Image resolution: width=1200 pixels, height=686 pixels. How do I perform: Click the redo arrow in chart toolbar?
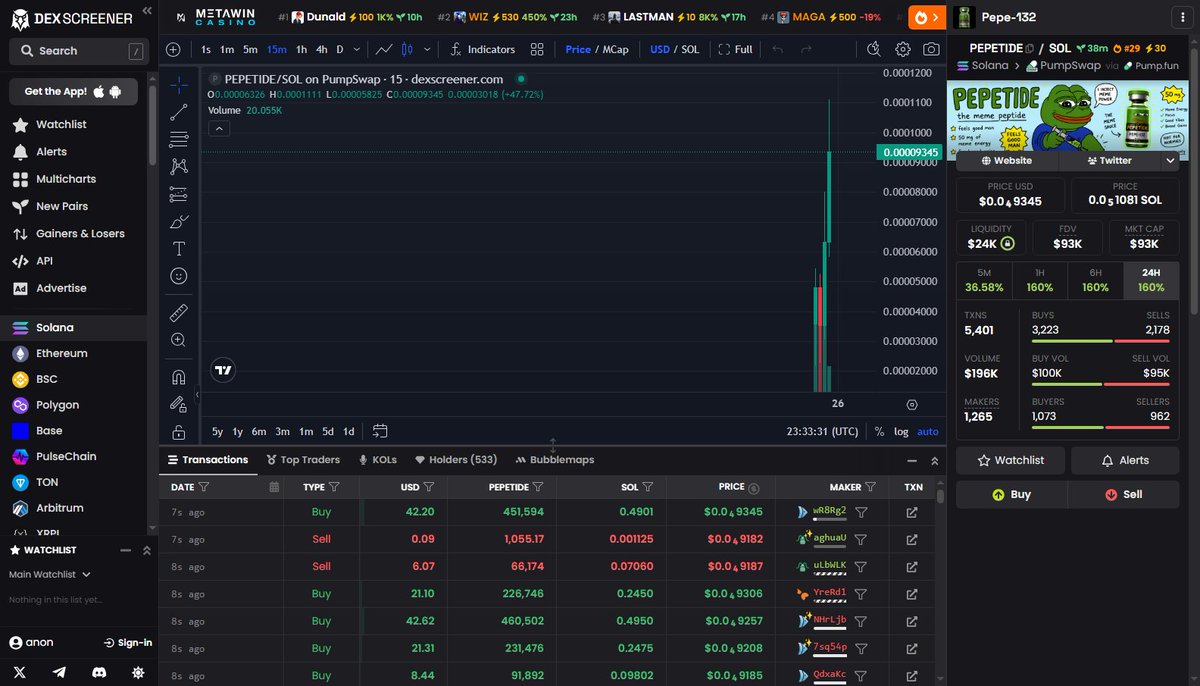tap(806, 49)
